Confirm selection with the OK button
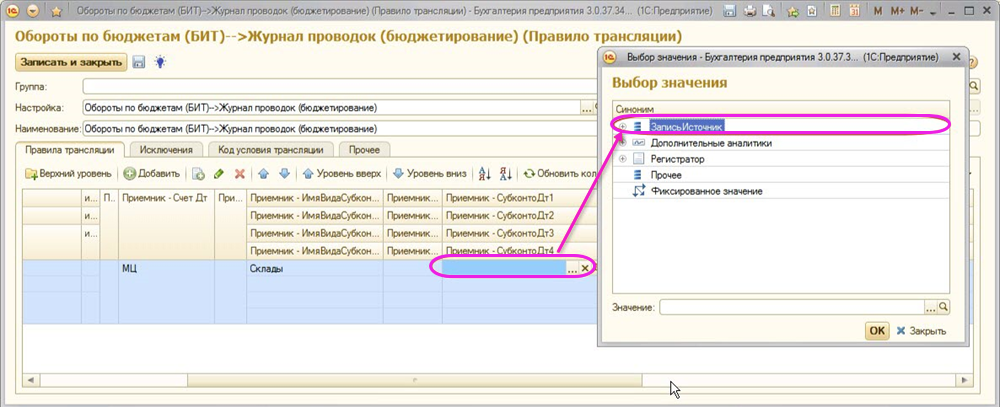Screen dimensions: 1000x407 pyautogui.click(x=876, y=331)
